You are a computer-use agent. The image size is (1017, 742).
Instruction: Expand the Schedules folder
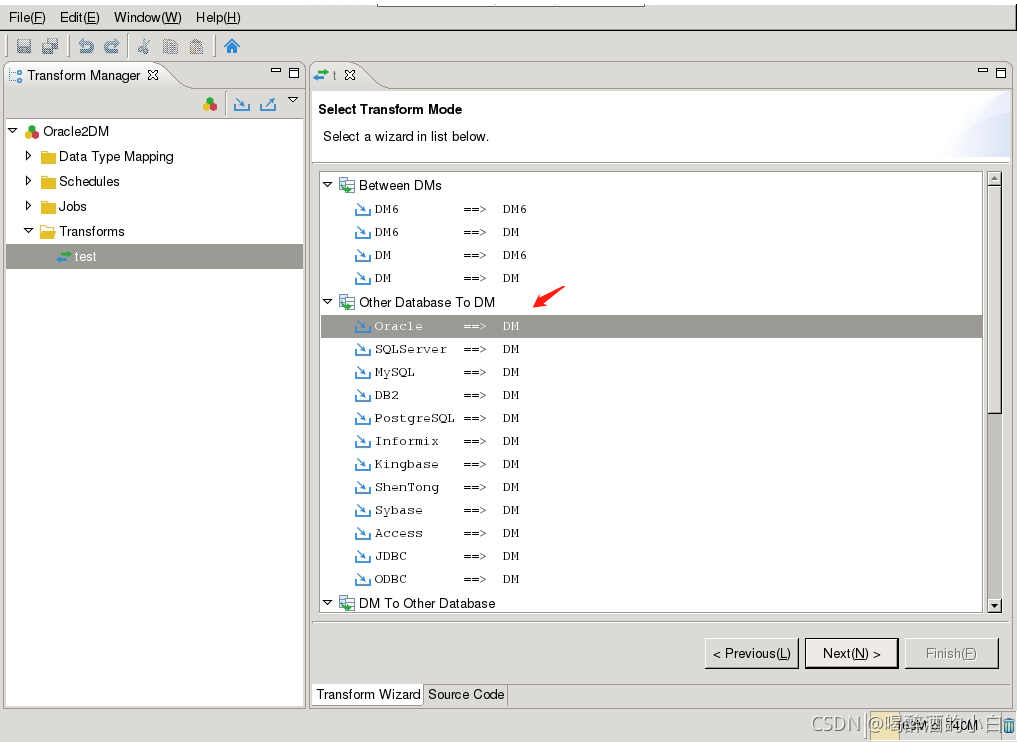pos(28,181)
